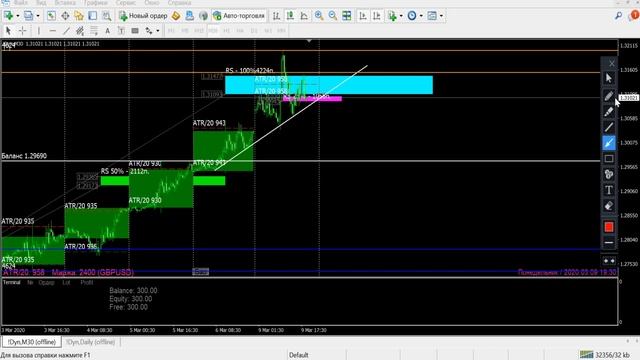The image size is (640, 360).
Task: Open the indicators list icon
Action: (392, 16)
